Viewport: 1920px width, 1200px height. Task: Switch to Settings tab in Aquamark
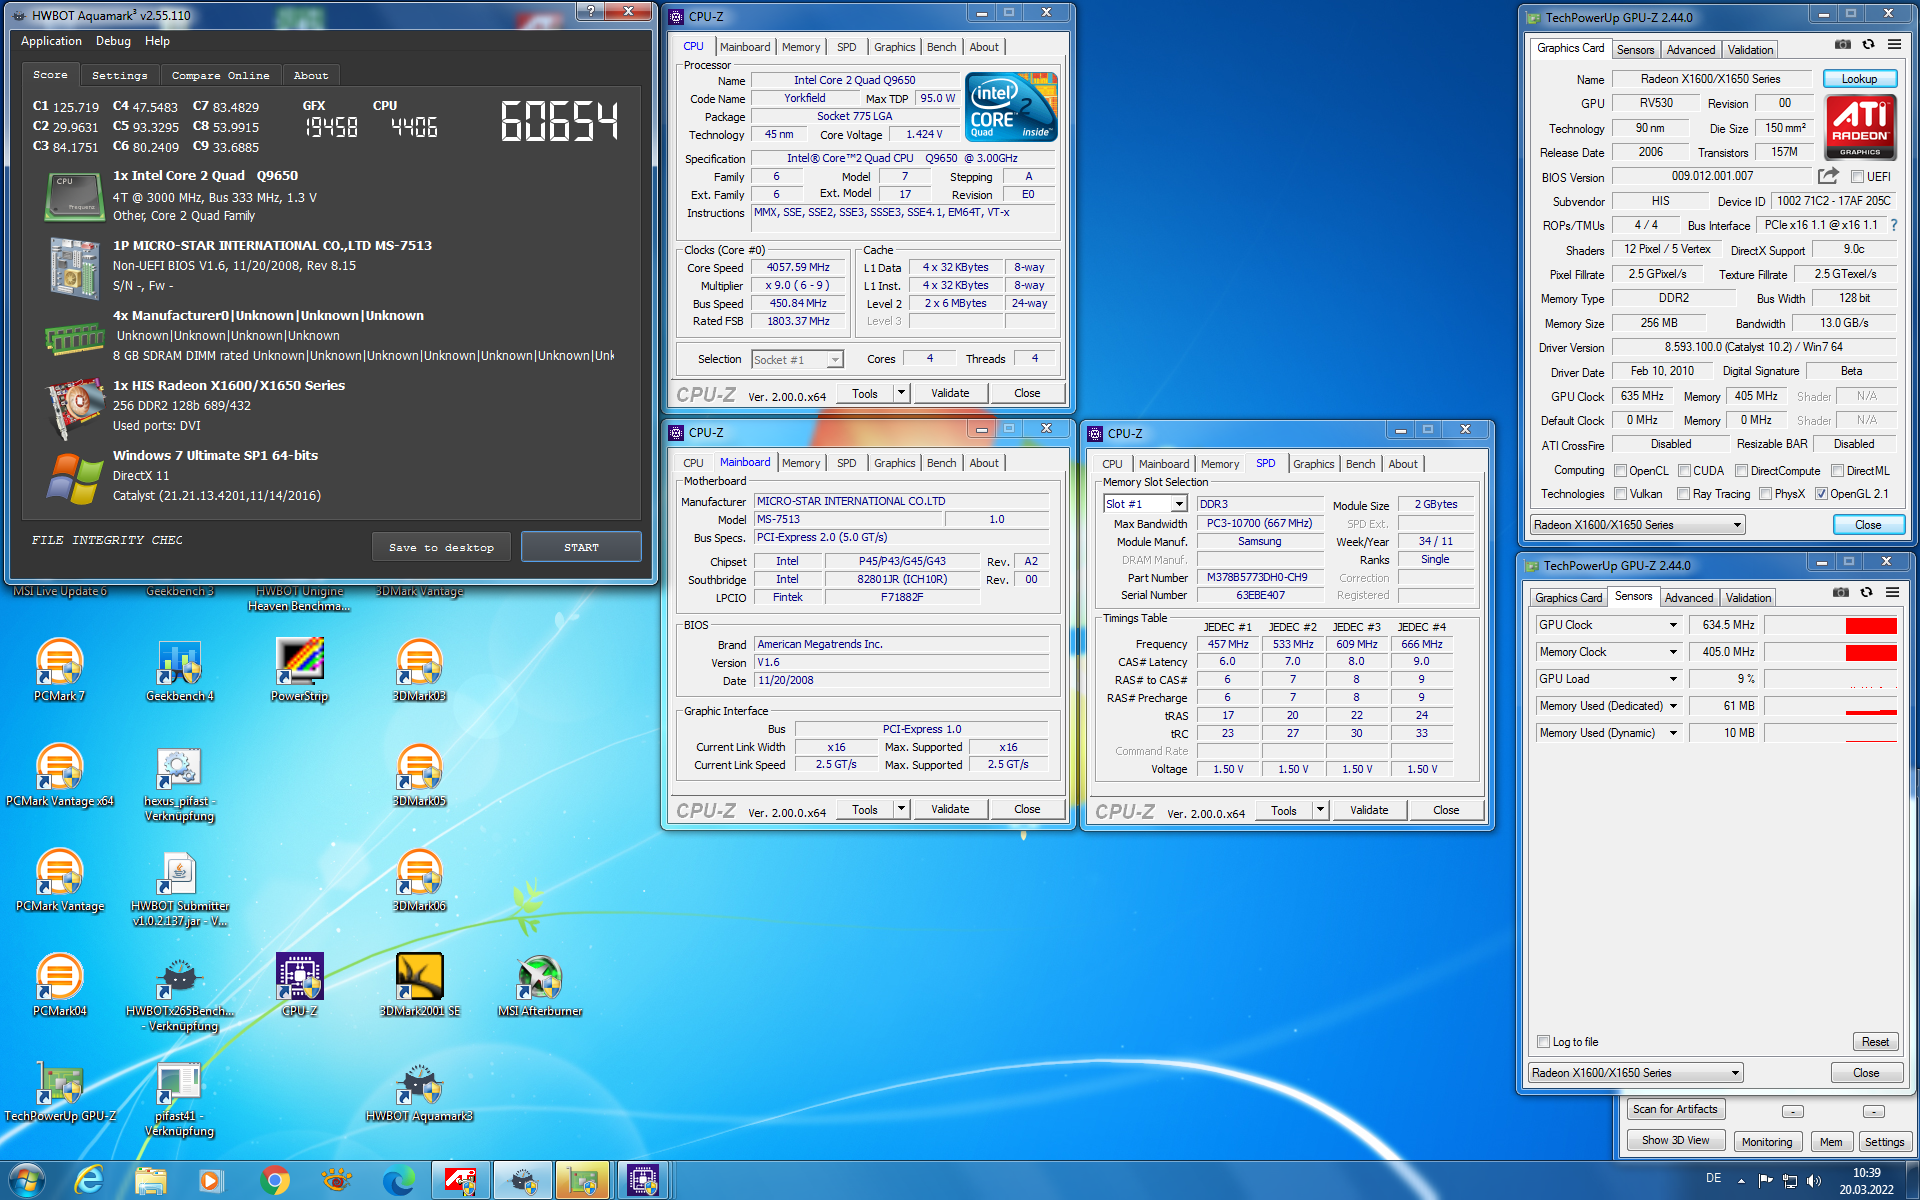[119, 75]
